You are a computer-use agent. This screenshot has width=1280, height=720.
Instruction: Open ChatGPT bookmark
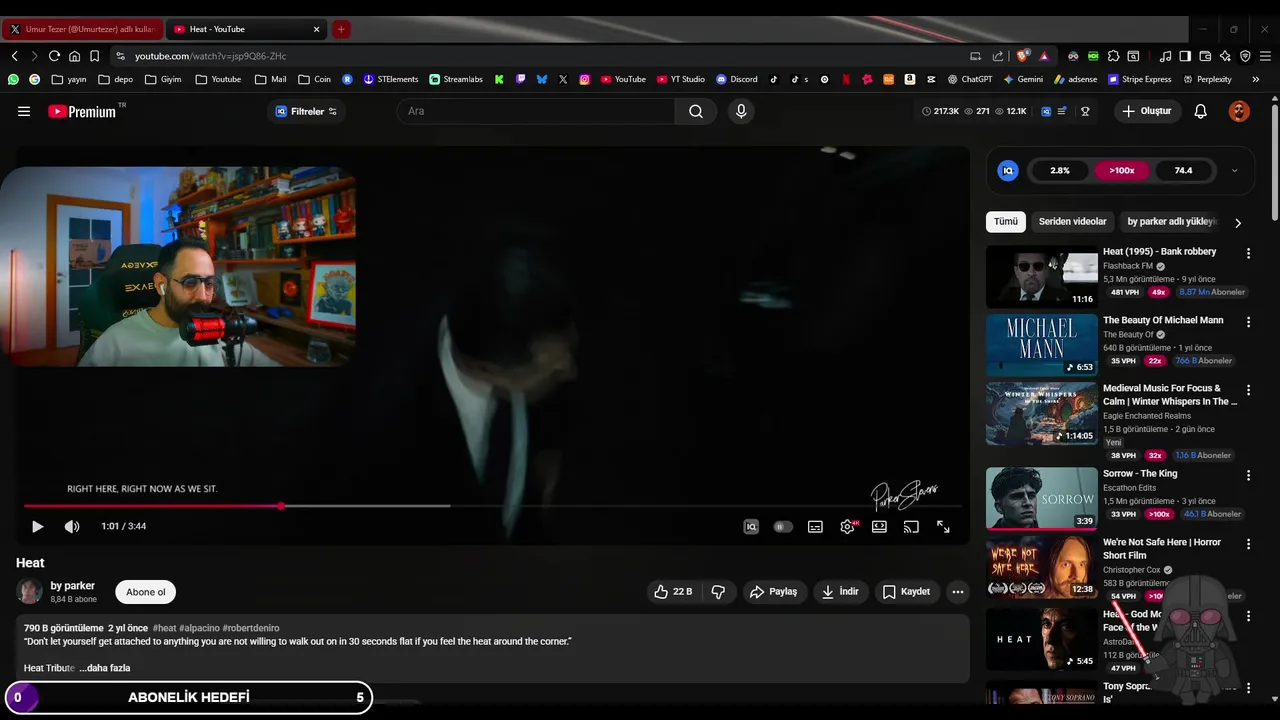pos(970,79)
